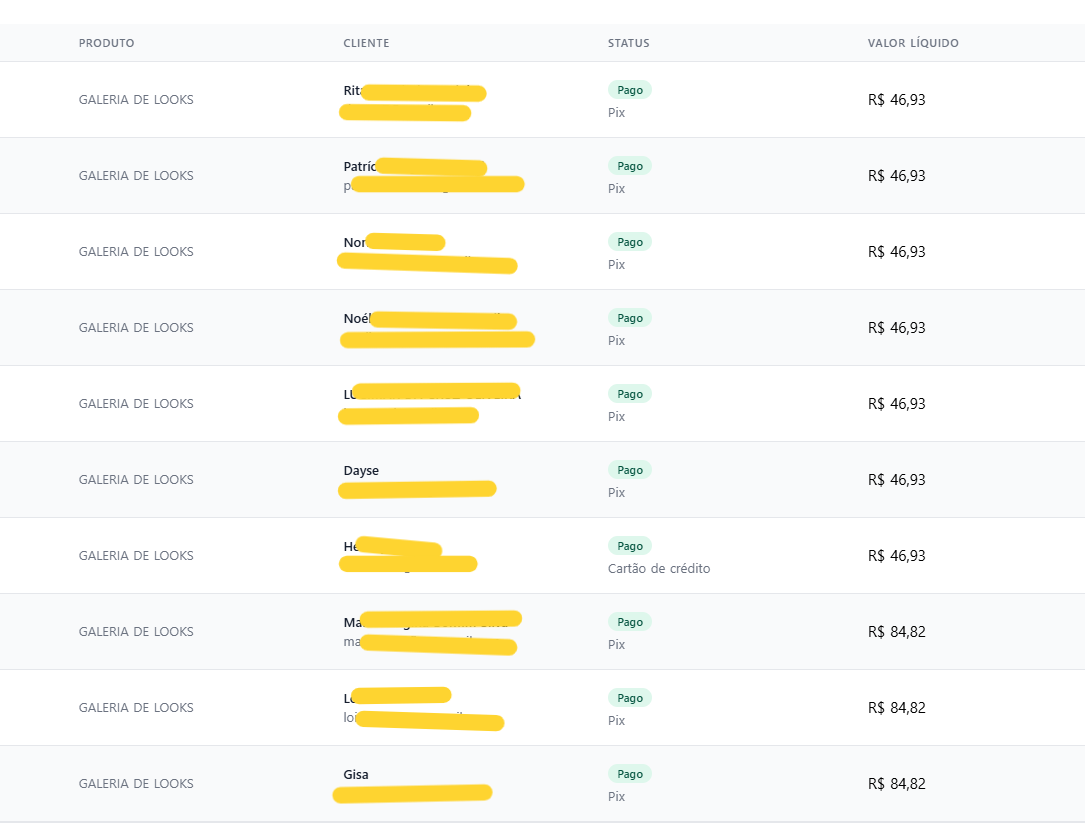Open the client name Dayse
Image resolution: width=1085 pixels, height=825 pixels.
click(x=361, y=471)
